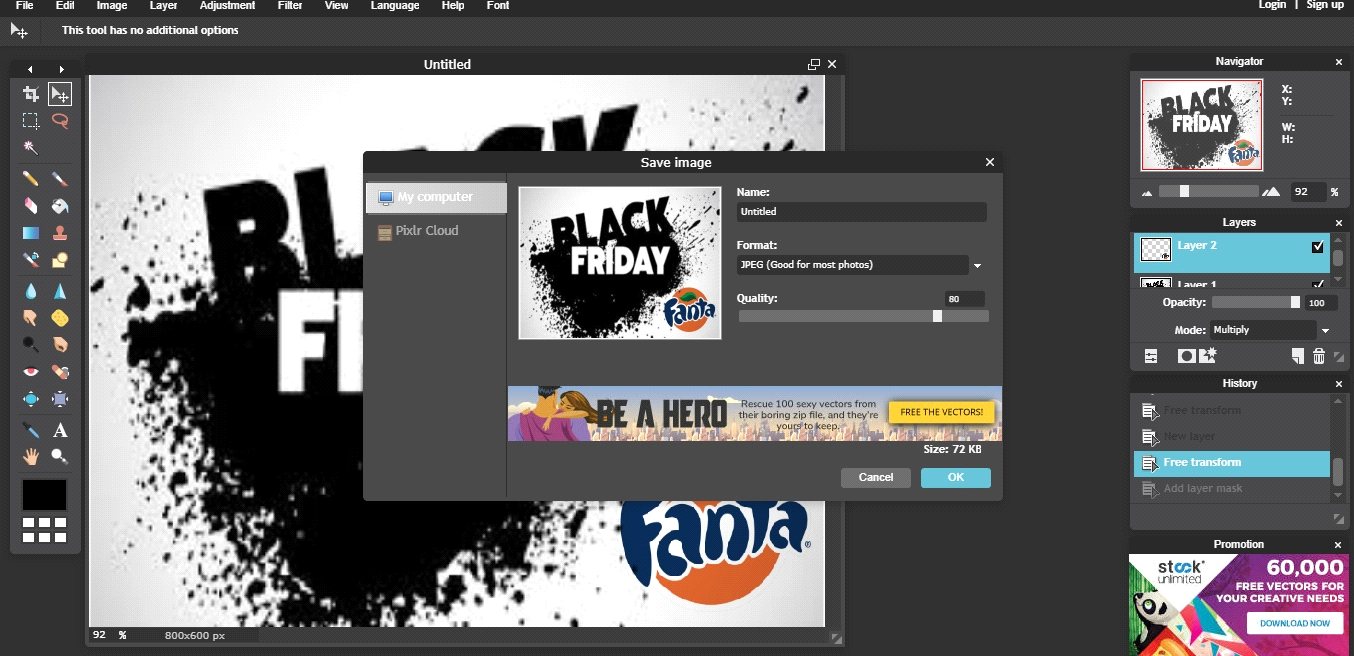Select the Pinch tool

[60, 399]
